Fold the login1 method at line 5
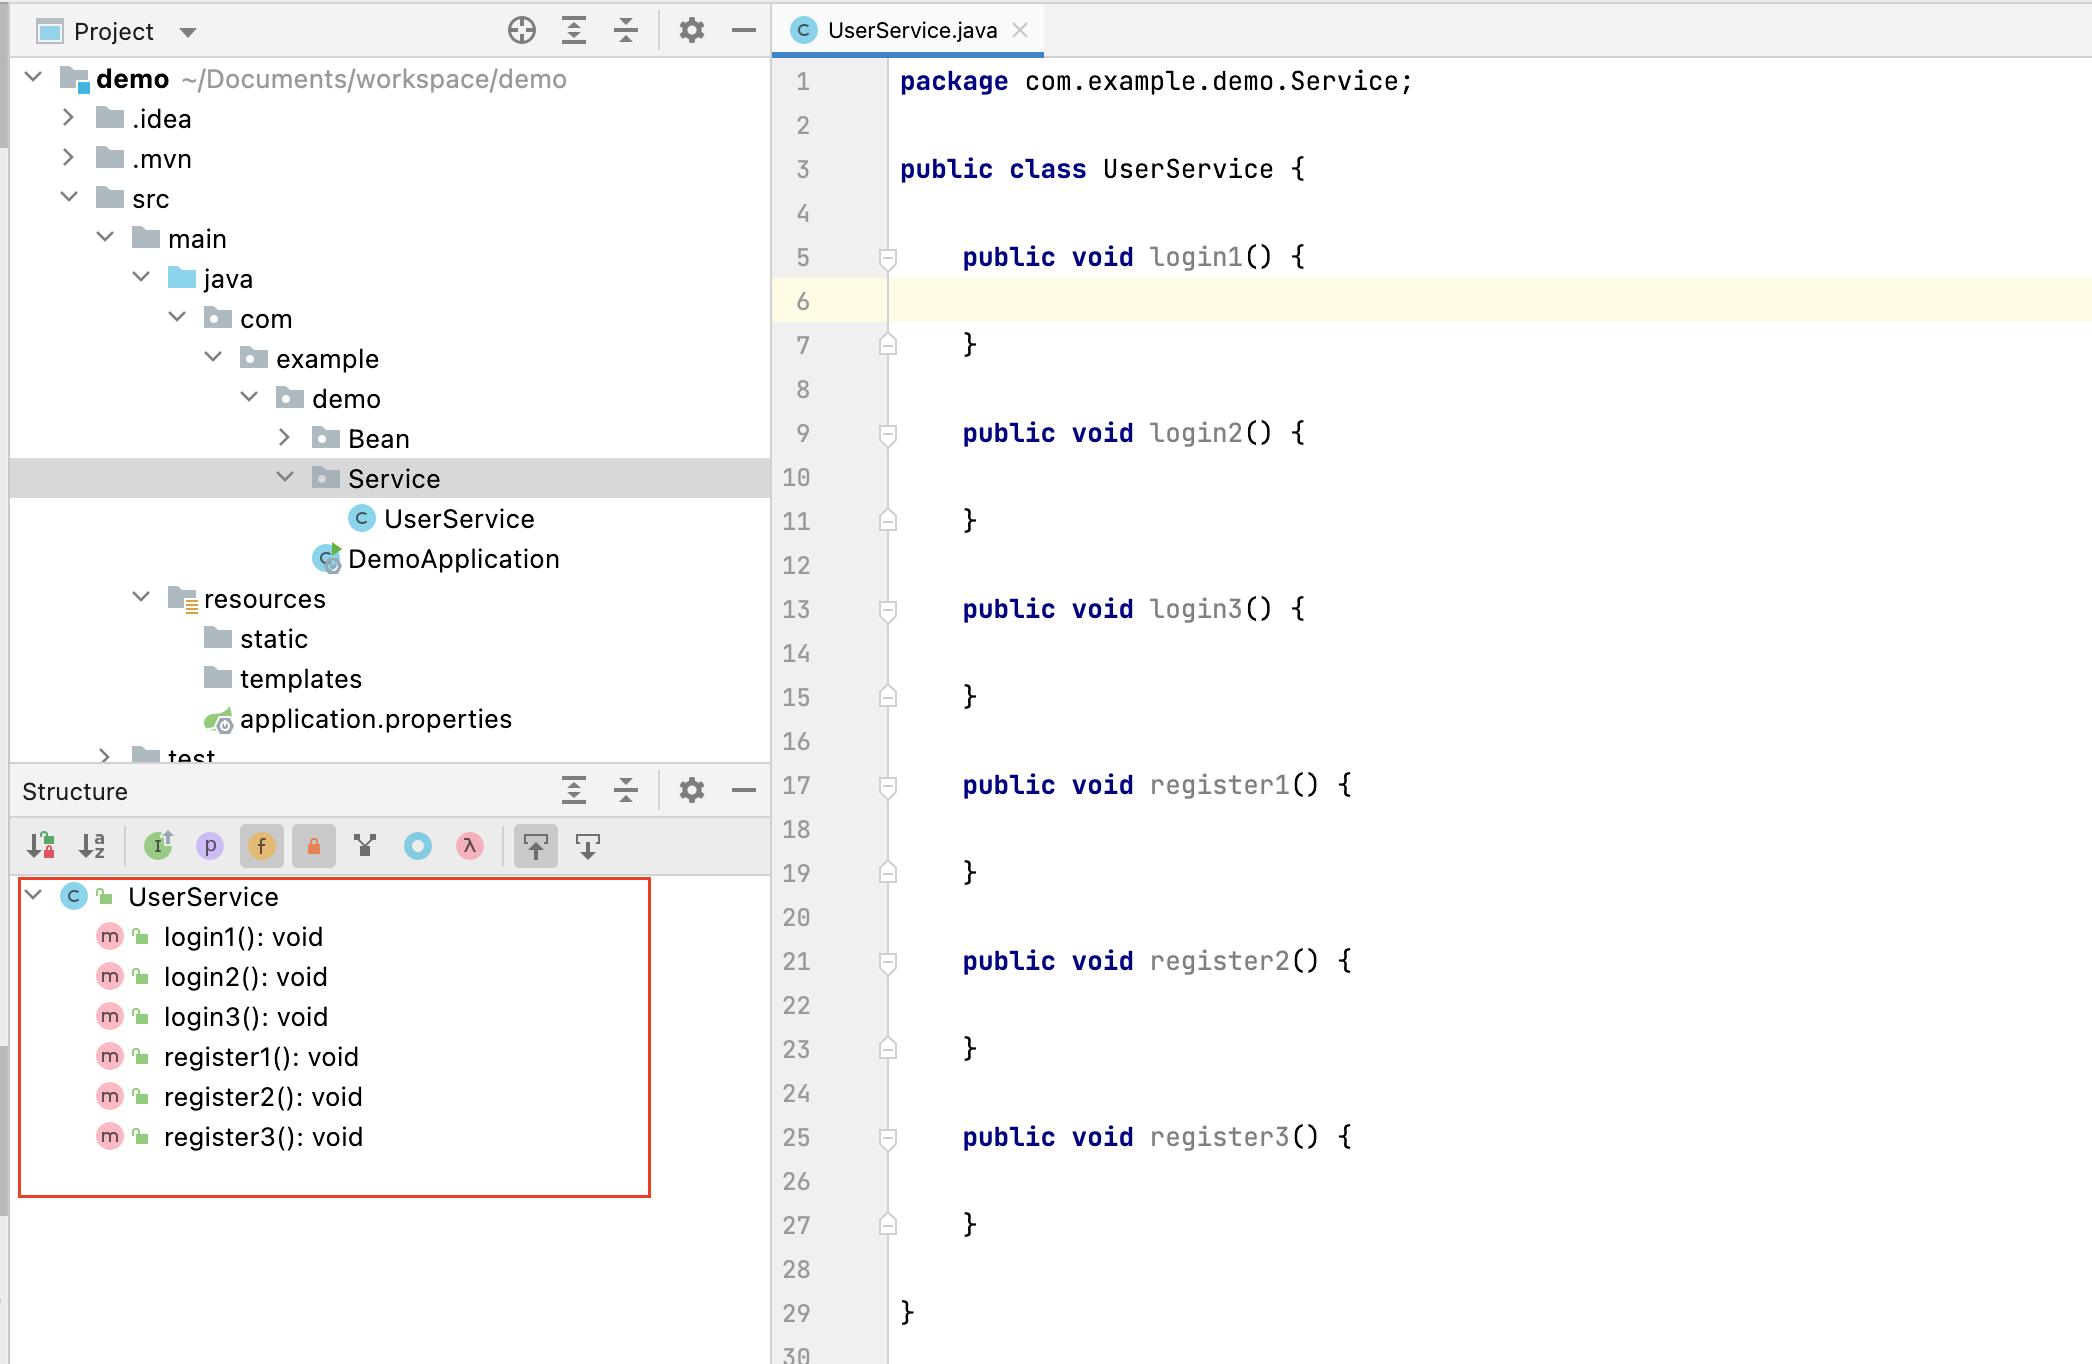 [x=887, y=258]
